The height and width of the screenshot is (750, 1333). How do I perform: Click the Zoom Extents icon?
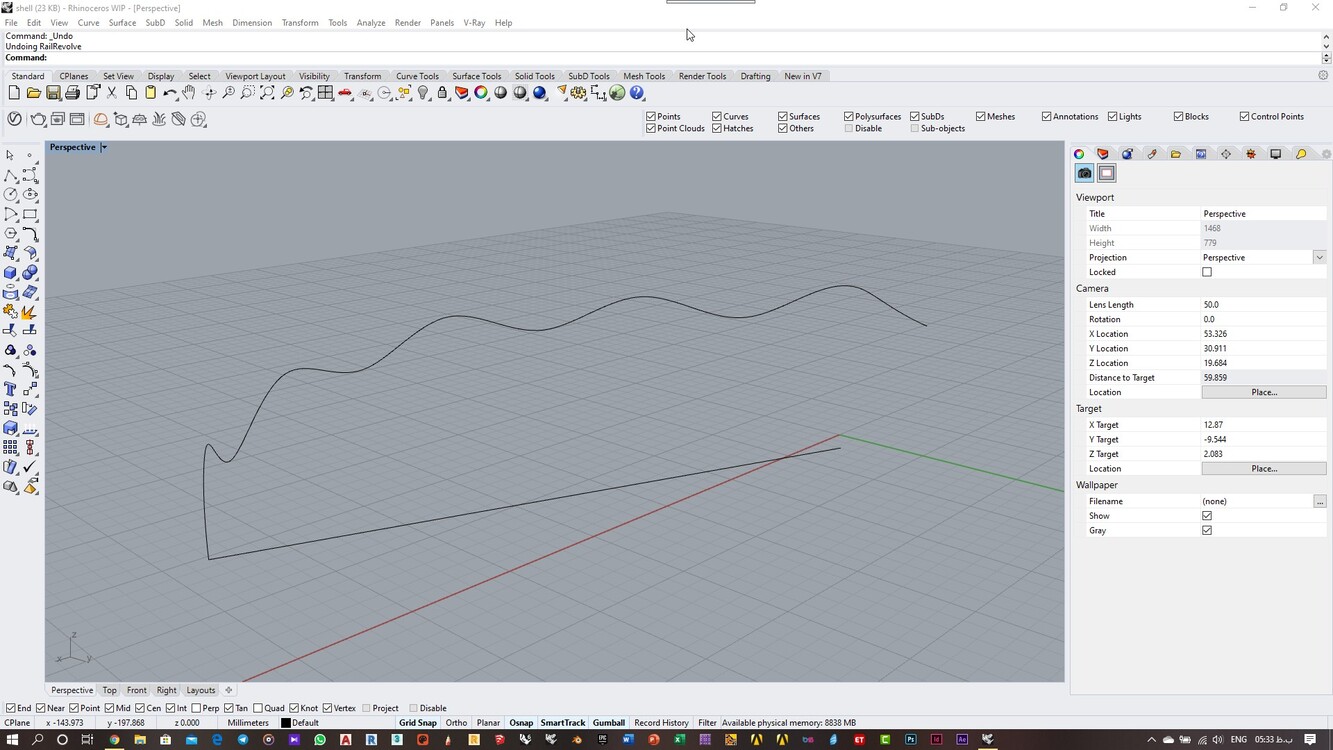(x=268, y=93)
